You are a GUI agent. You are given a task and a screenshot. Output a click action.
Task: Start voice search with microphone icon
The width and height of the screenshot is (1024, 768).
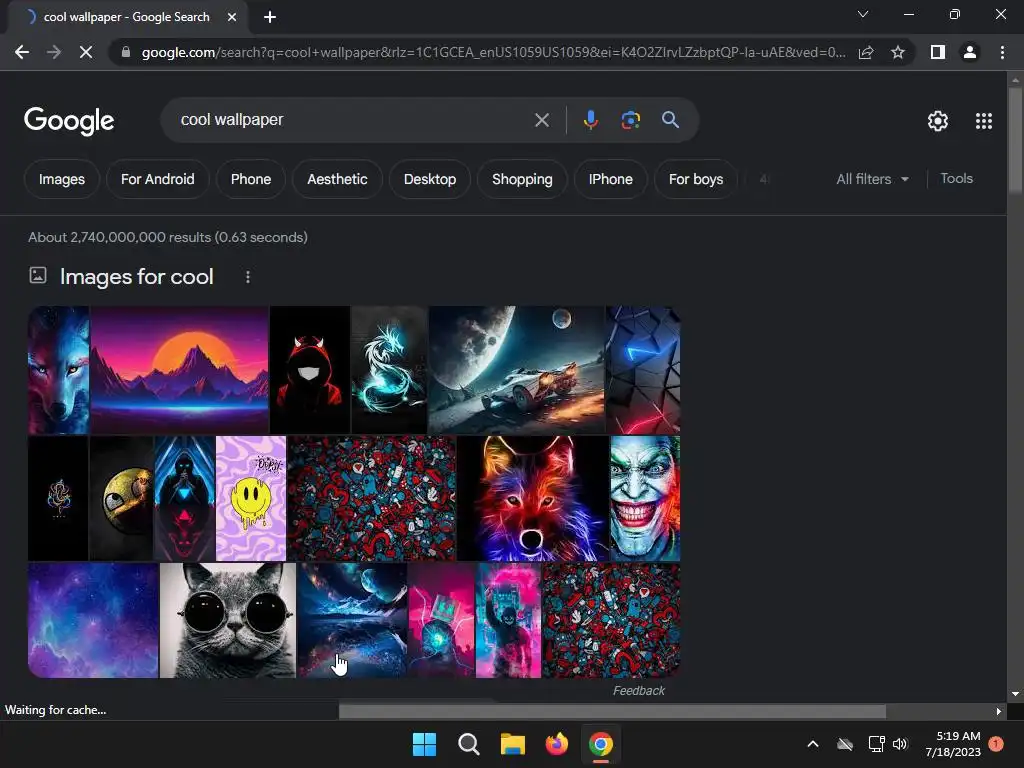coord(591,120)
